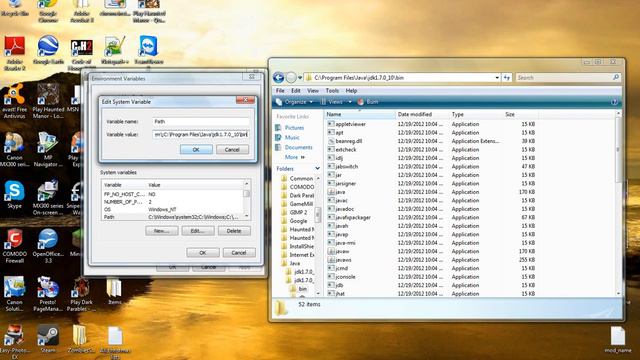Image resolution: width=640 pixels, height=360 pixels.
Task: Open Presto! PageManager desktop shortcut
Action: (x=48, y=294)
